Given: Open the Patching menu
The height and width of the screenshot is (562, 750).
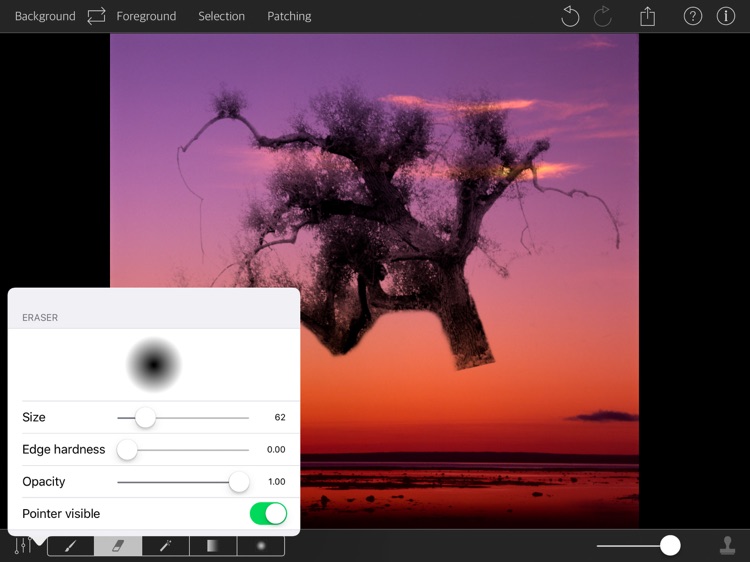Looking at the screenshot, I should (x=289, y=16).
